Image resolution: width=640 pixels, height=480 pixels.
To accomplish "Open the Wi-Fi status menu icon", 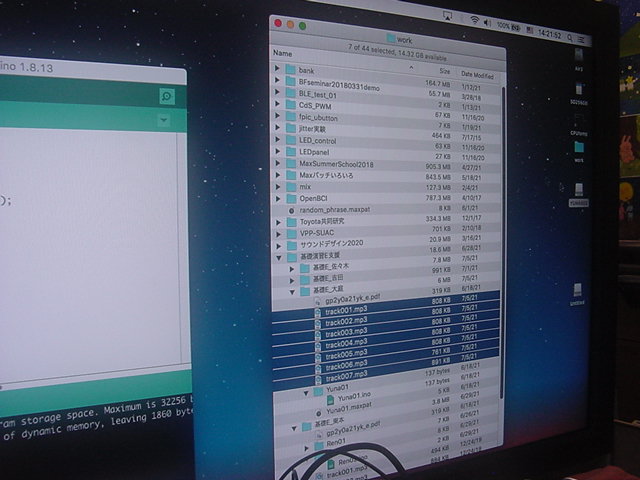I will (474, 20).
